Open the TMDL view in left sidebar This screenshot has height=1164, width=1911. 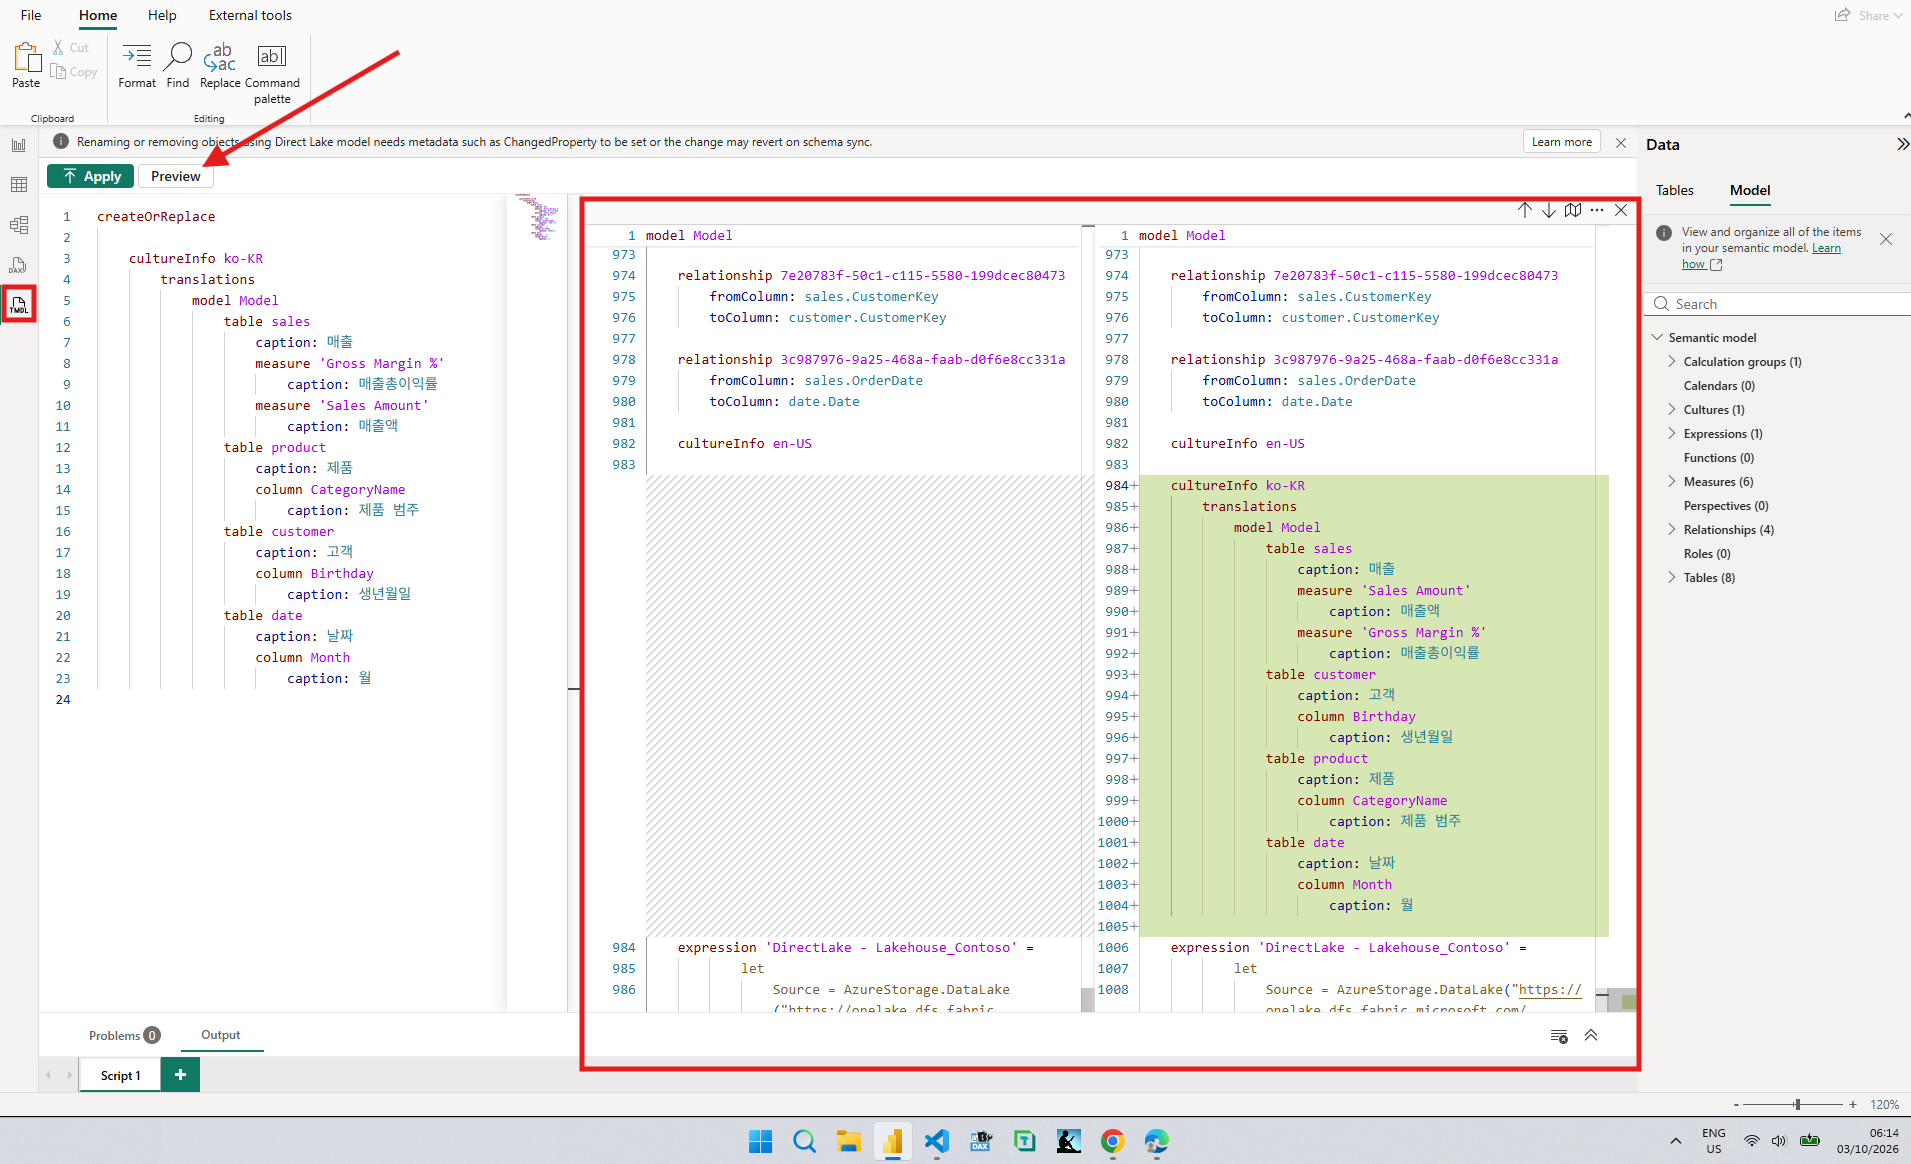point(19,304)
